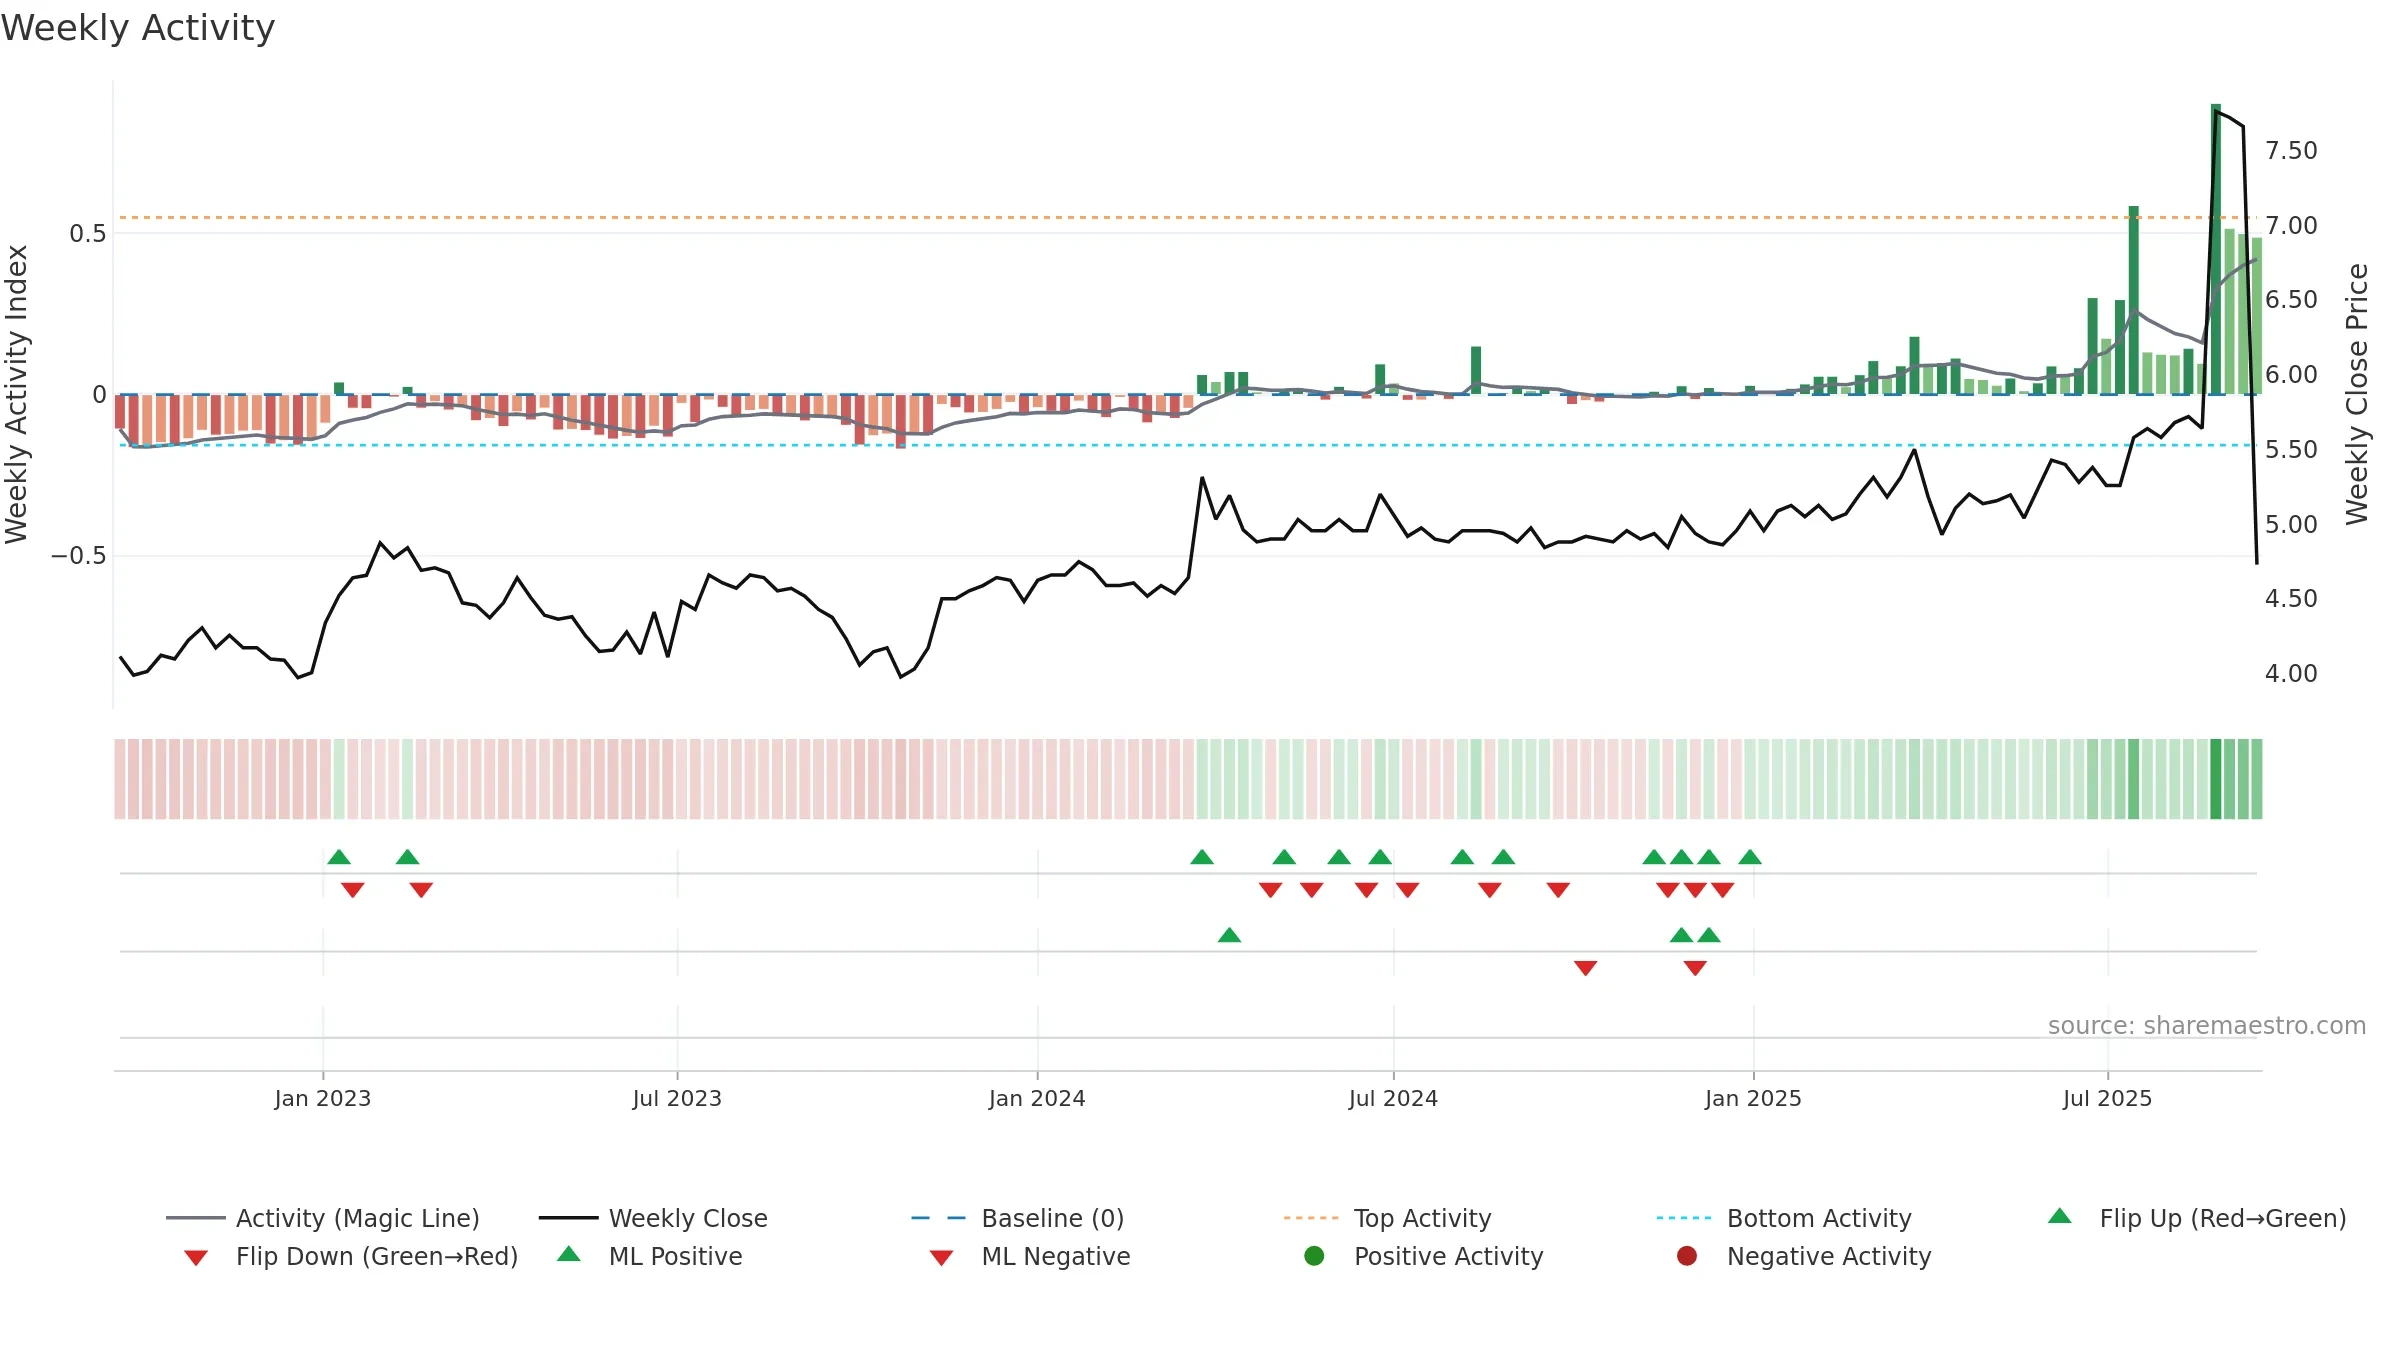
Task: Click the Jan 2024 x-axis label
Action: pos(1037,1098)
